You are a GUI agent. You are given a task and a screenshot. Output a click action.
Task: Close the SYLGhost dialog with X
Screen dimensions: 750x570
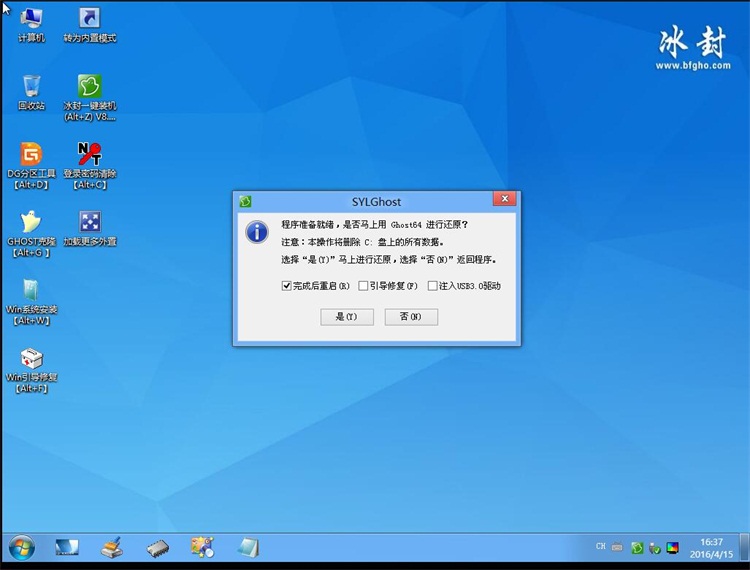coord(505,198)
